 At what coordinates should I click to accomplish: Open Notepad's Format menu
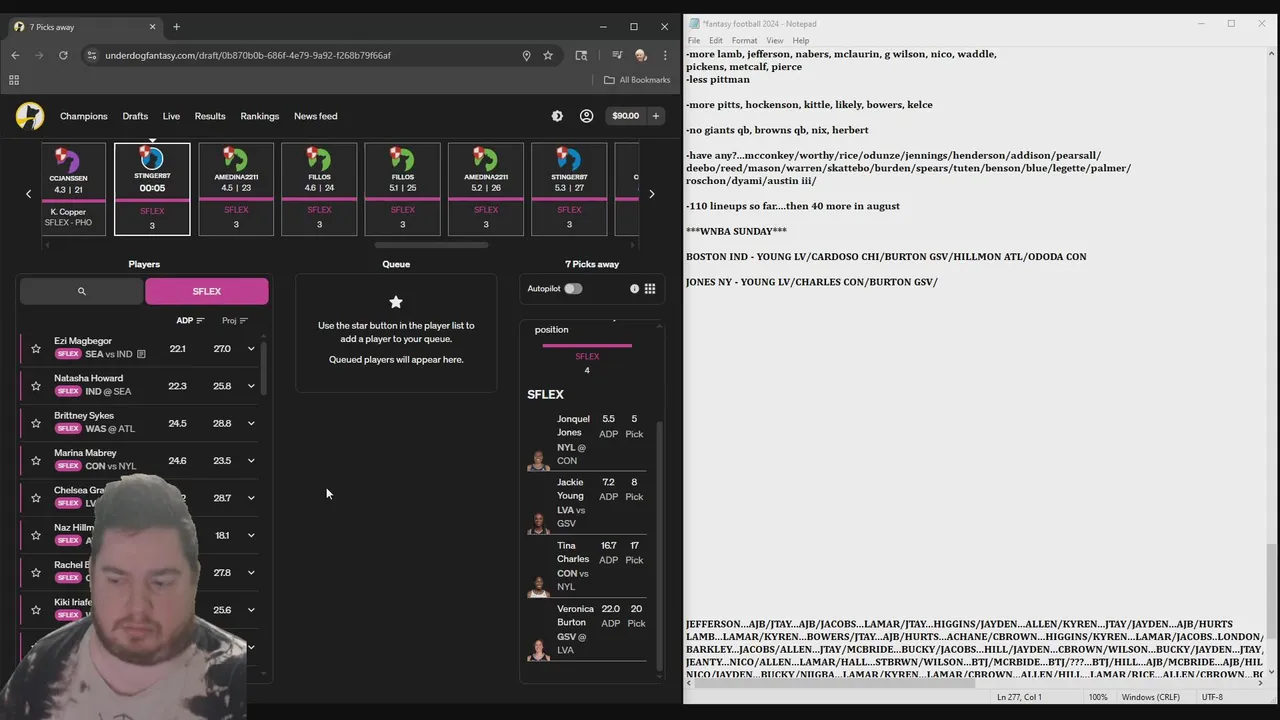pyautogui.click(x=744, y=41)
